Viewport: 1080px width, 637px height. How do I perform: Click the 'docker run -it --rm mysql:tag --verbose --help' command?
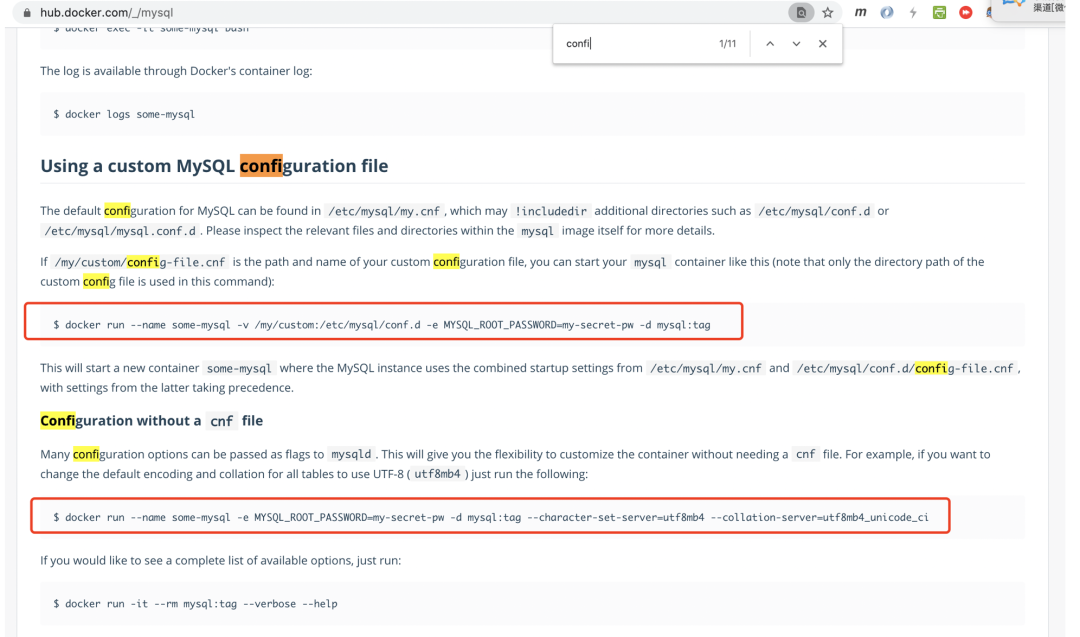pyautogui.click(x=196, y=604)
